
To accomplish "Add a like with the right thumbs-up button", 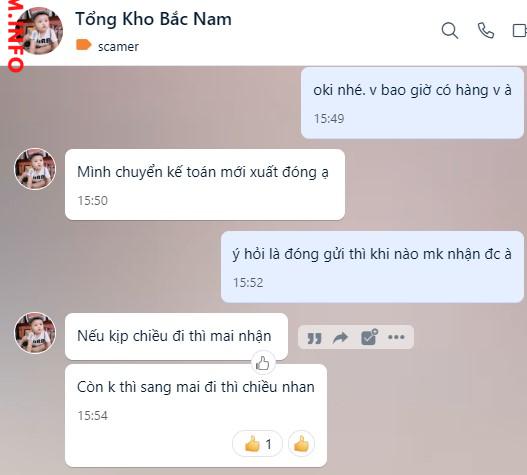I will (301, 444).
